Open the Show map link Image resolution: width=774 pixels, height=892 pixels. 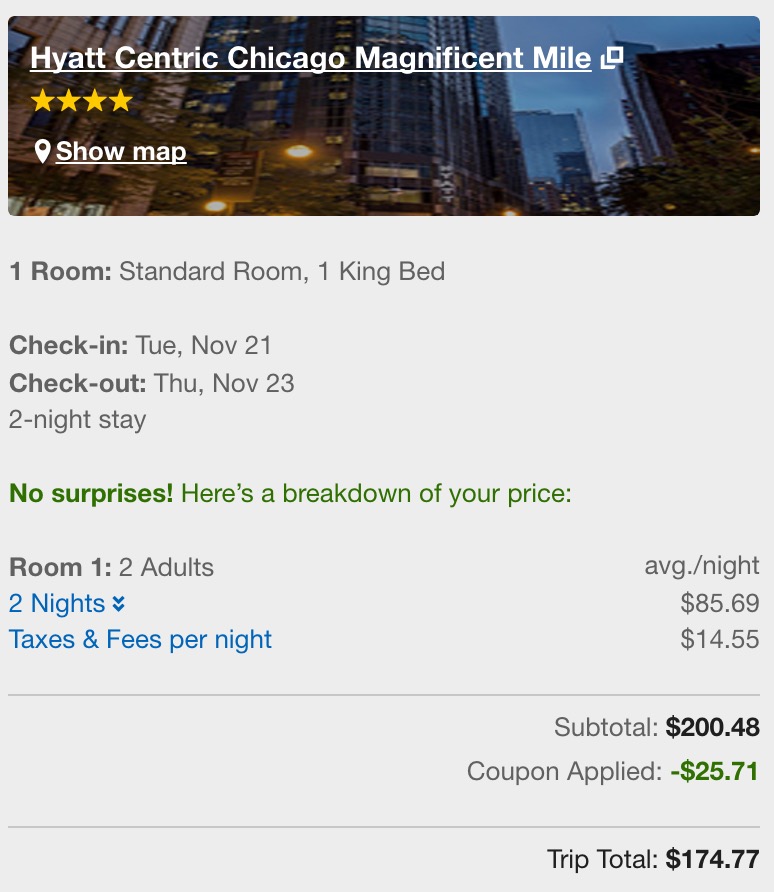coord(121,152)
